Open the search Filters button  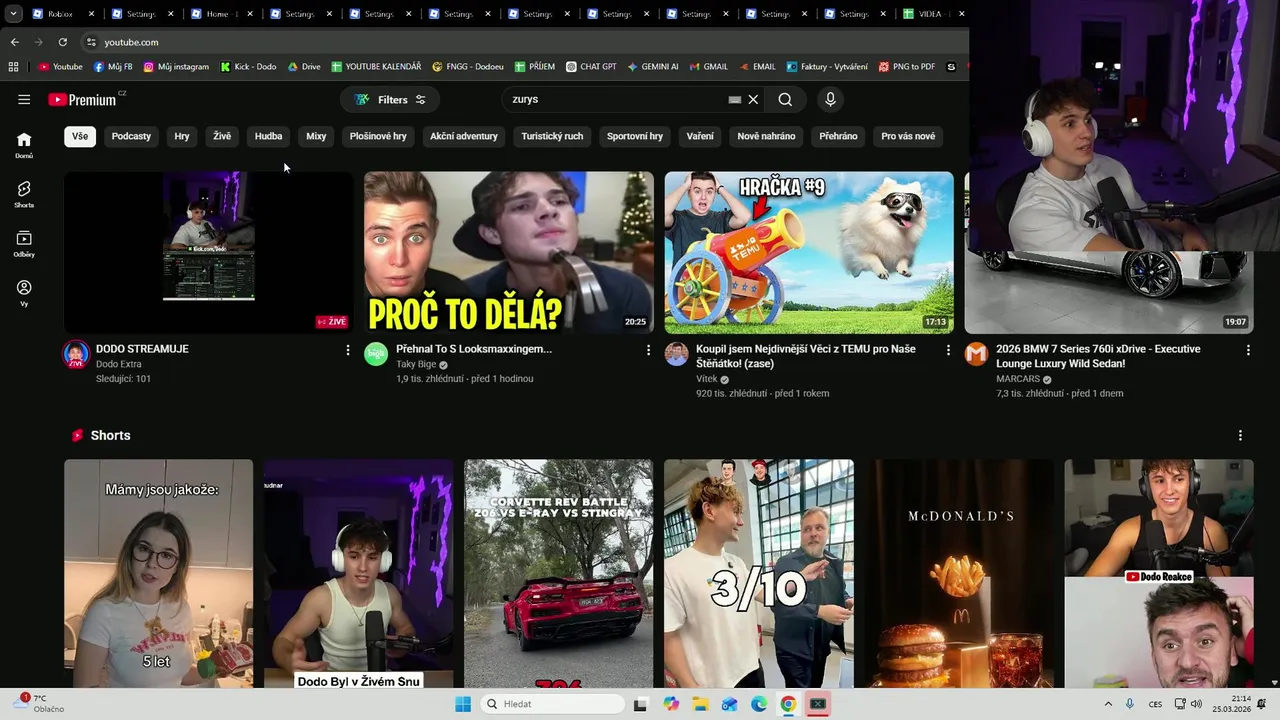click(x=390, y=99)
